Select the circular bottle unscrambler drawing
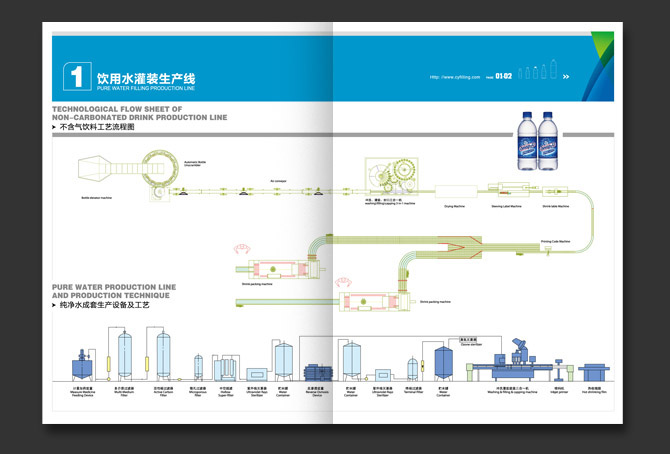This screenshot has width=670, height=454. [160, 168]
